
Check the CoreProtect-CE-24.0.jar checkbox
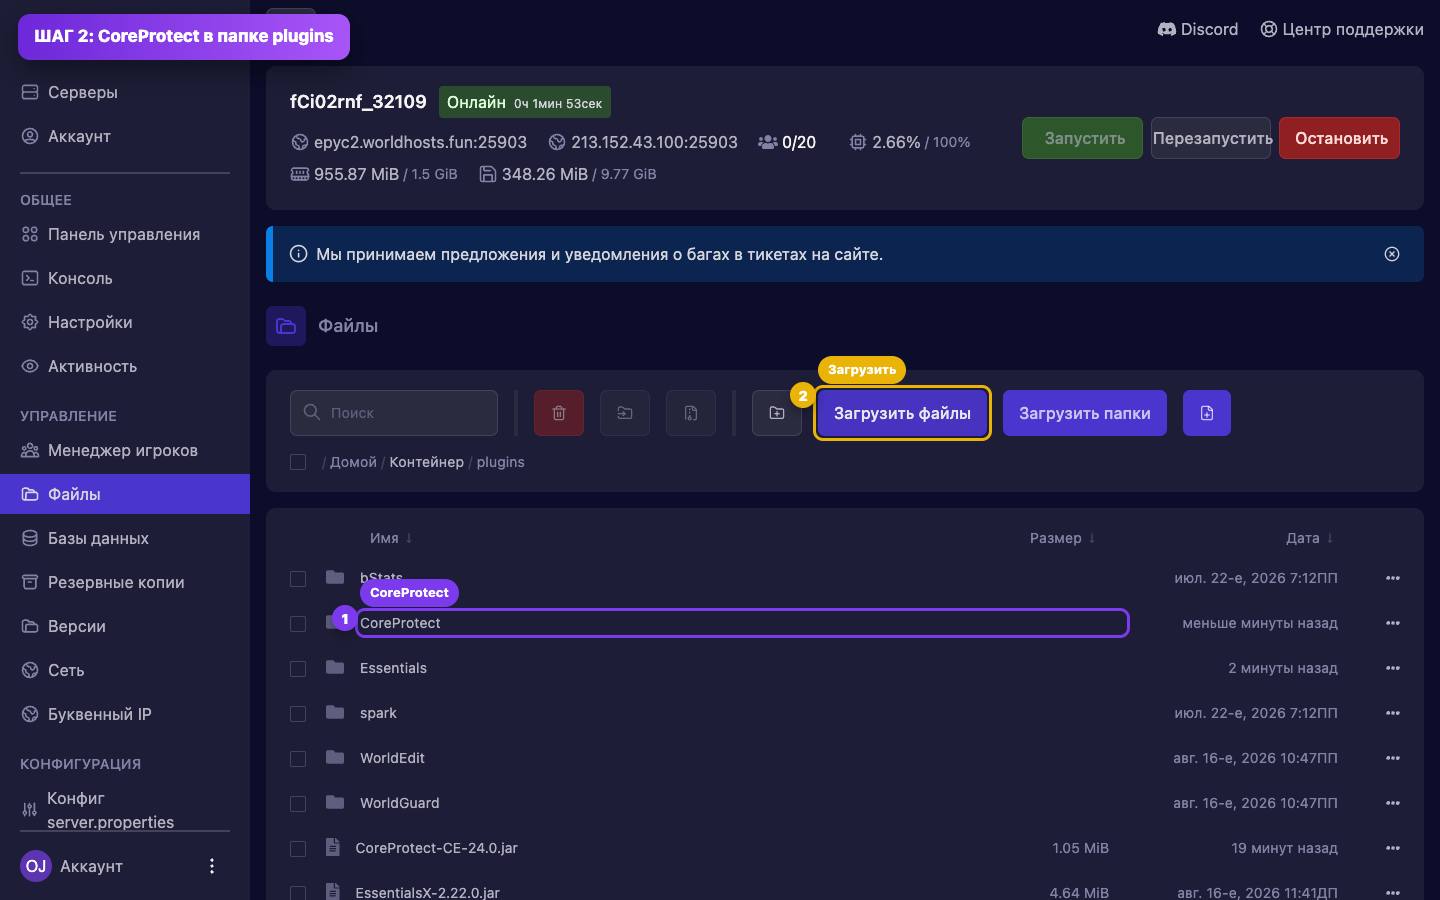click(x=298, y=849)
